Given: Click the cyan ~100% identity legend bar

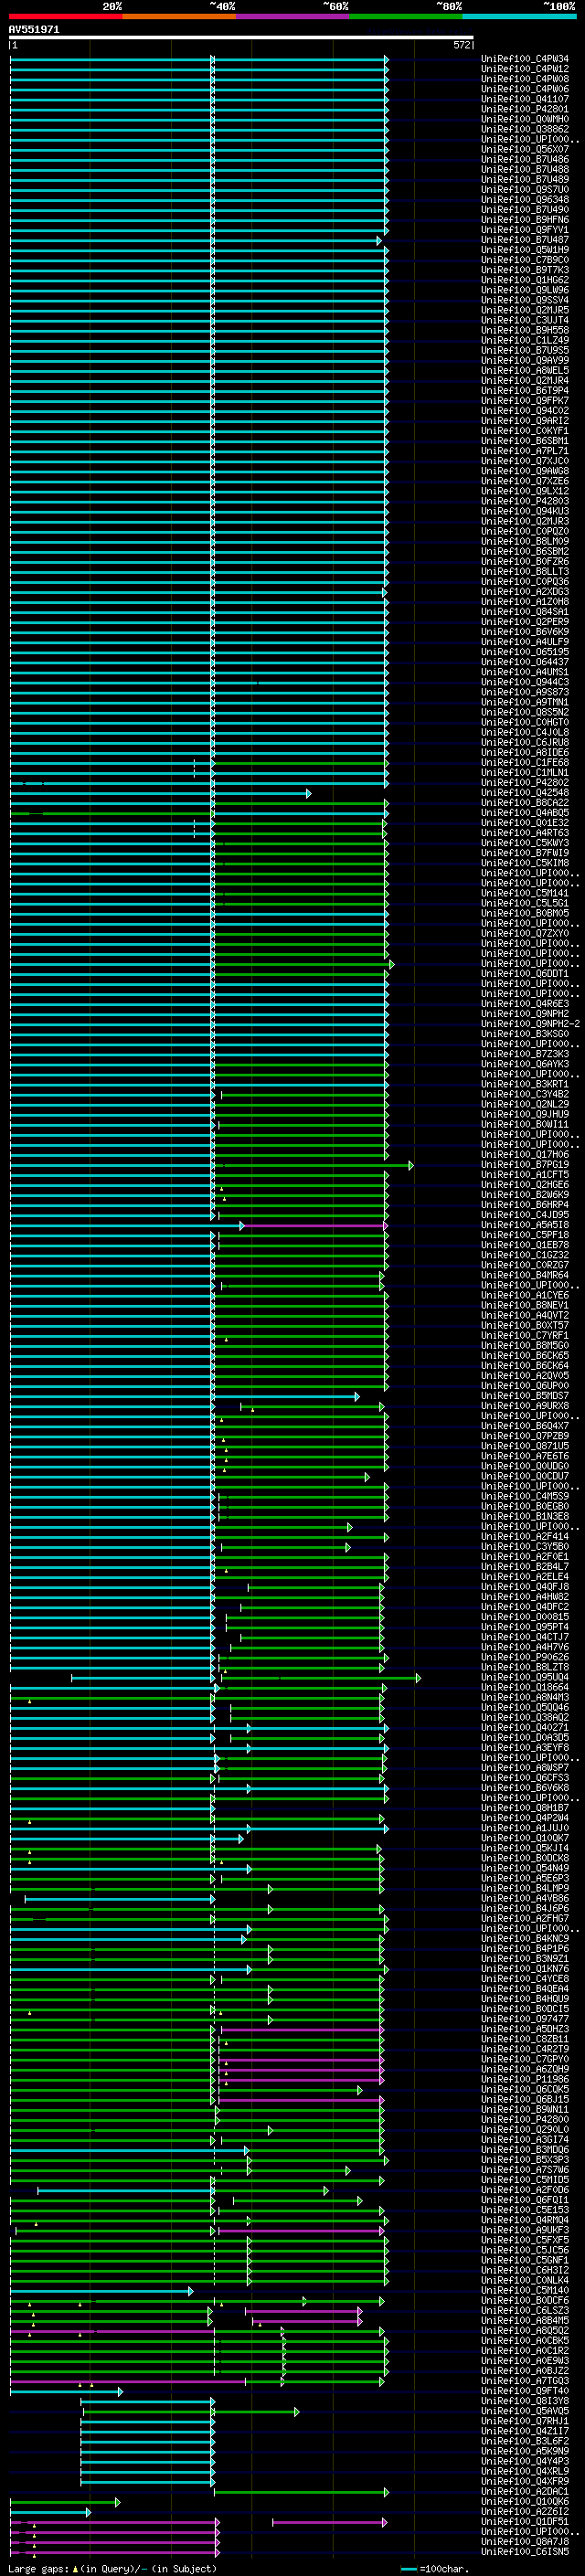Looking at the screenshot, I should coord(519,16).
